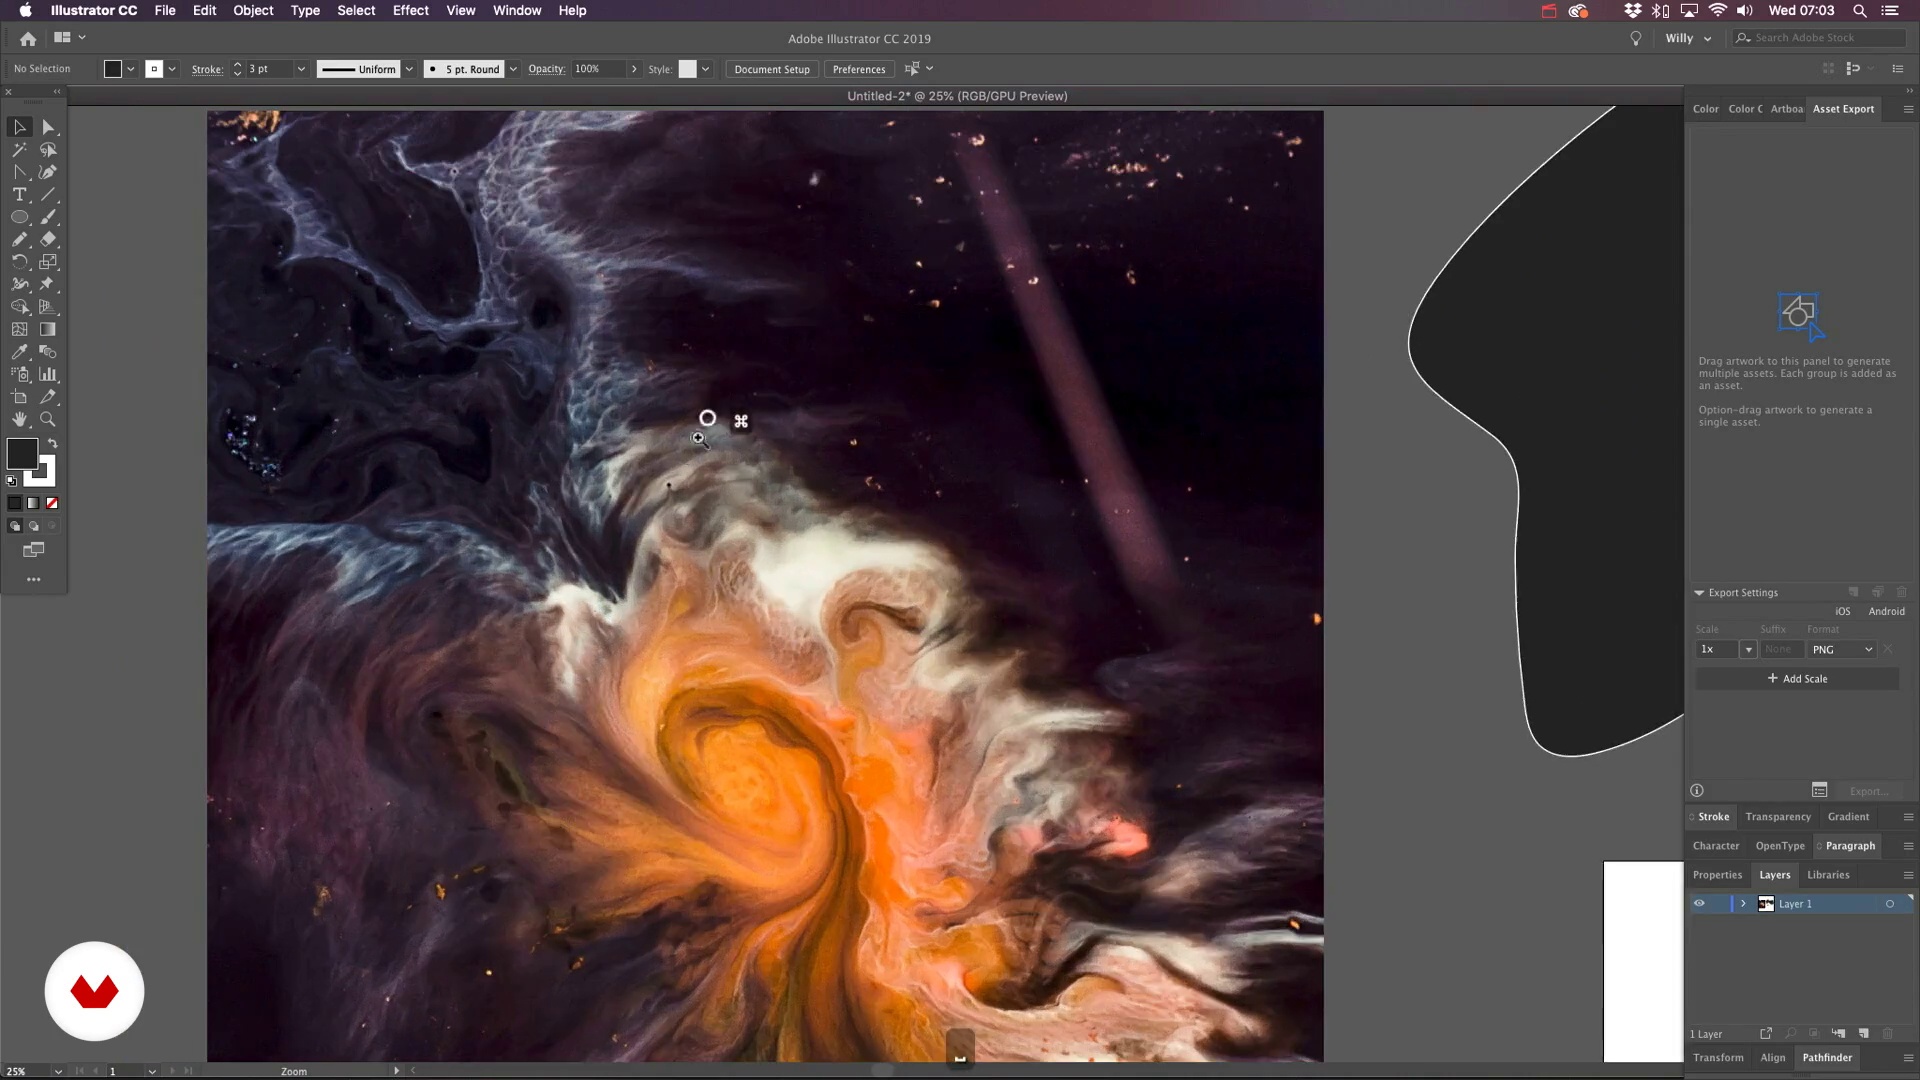Toggle Layer 1 visibility eye
Image resolution: width=1920 pixels, height=1080 pixels.
tap(1699, 903)
